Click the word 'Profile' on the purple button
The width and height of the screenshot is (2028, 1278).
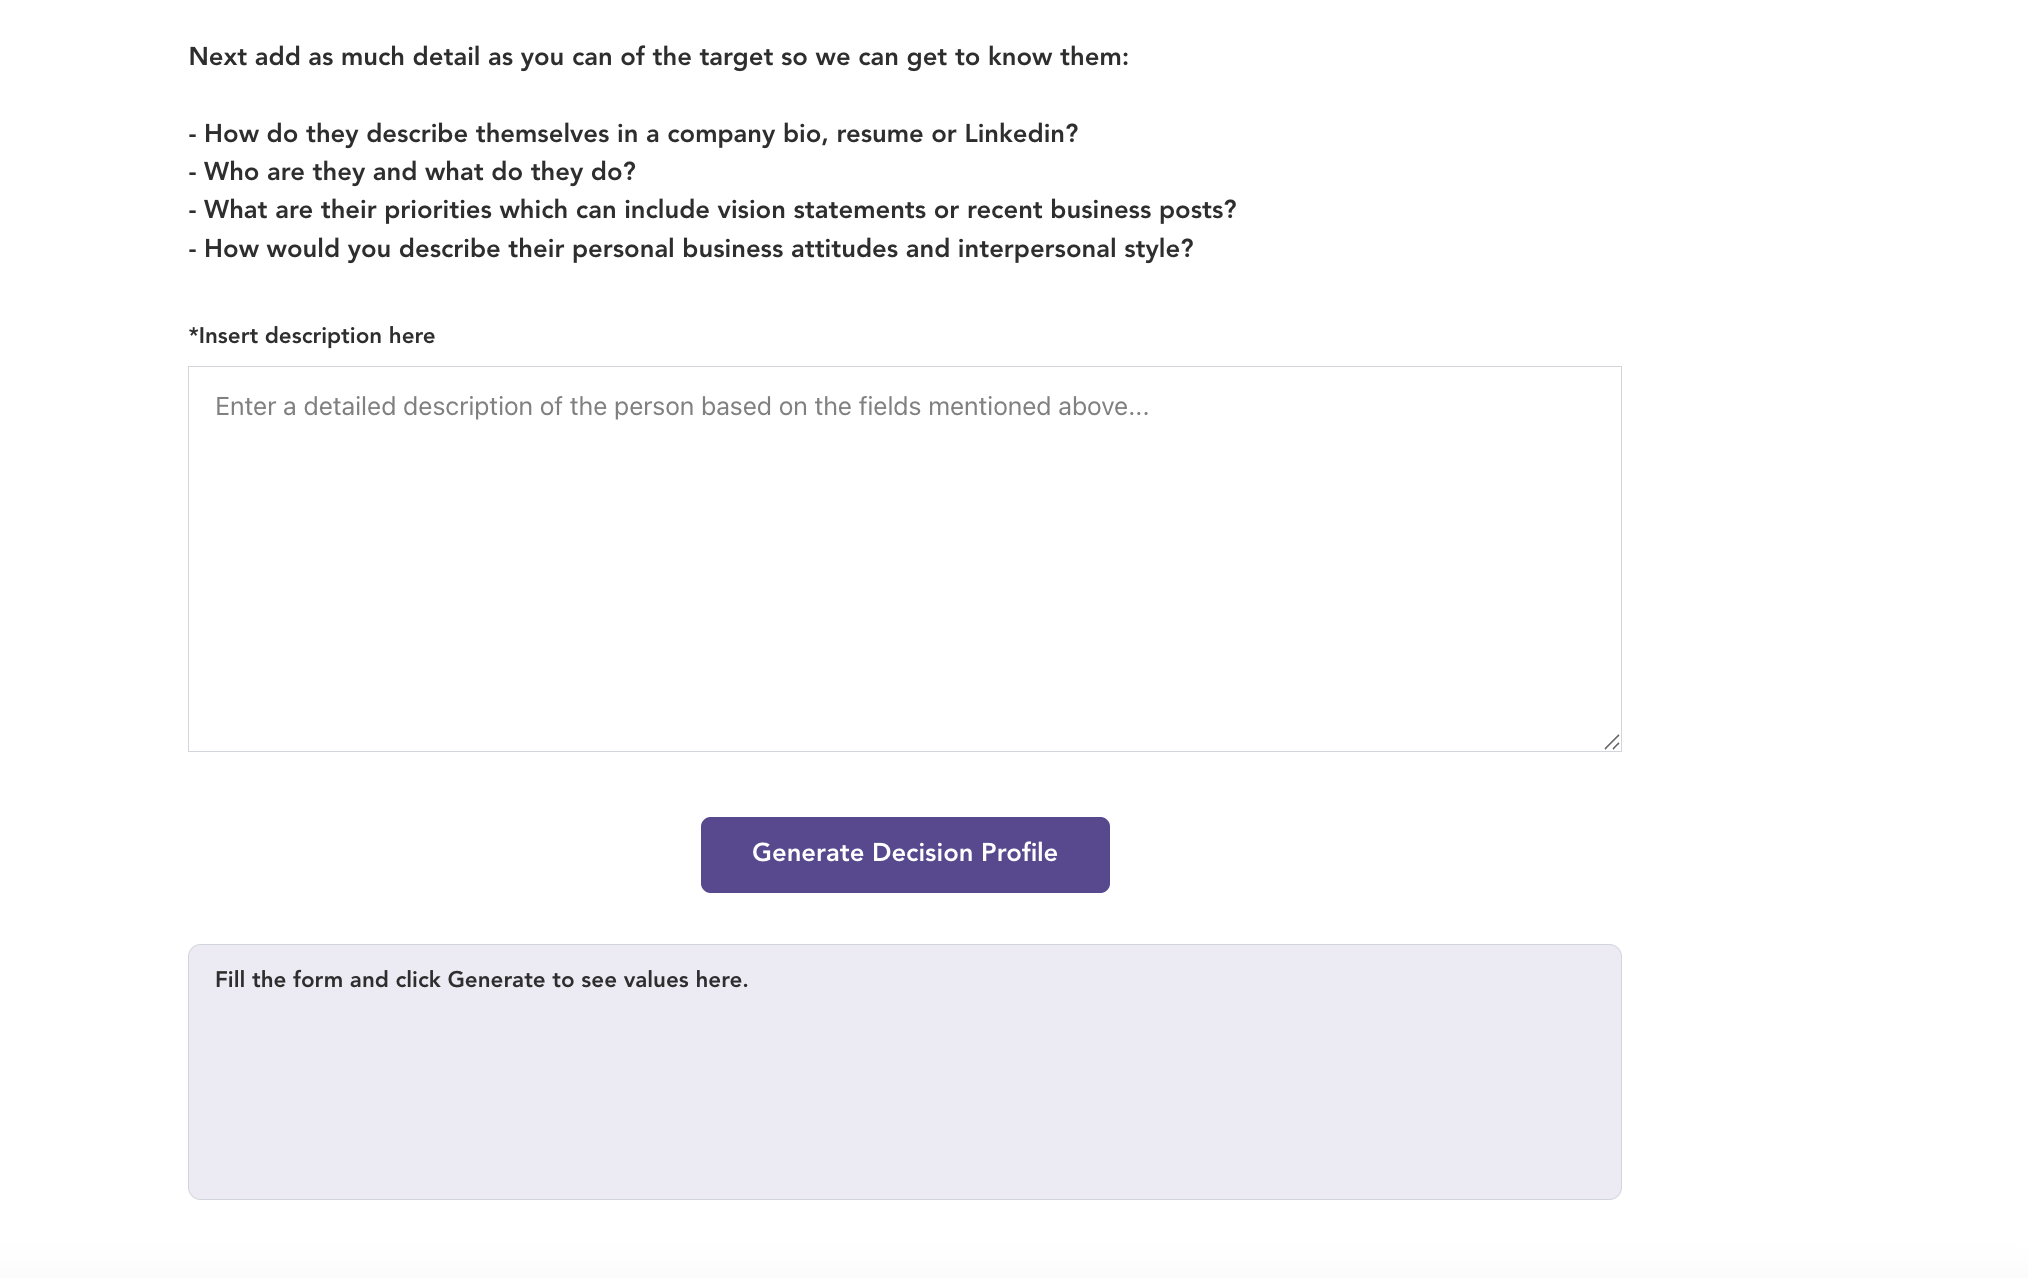[1018, 853]
